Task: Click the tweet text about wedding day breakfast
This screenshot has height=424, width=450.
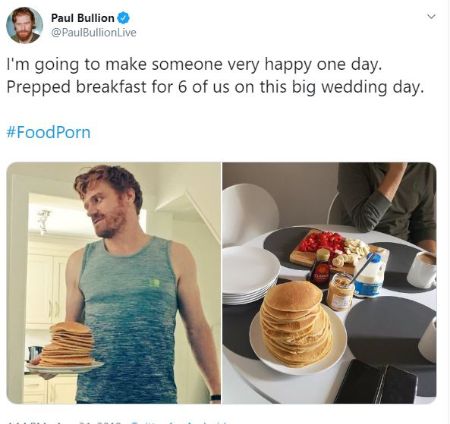Action: 215,76
